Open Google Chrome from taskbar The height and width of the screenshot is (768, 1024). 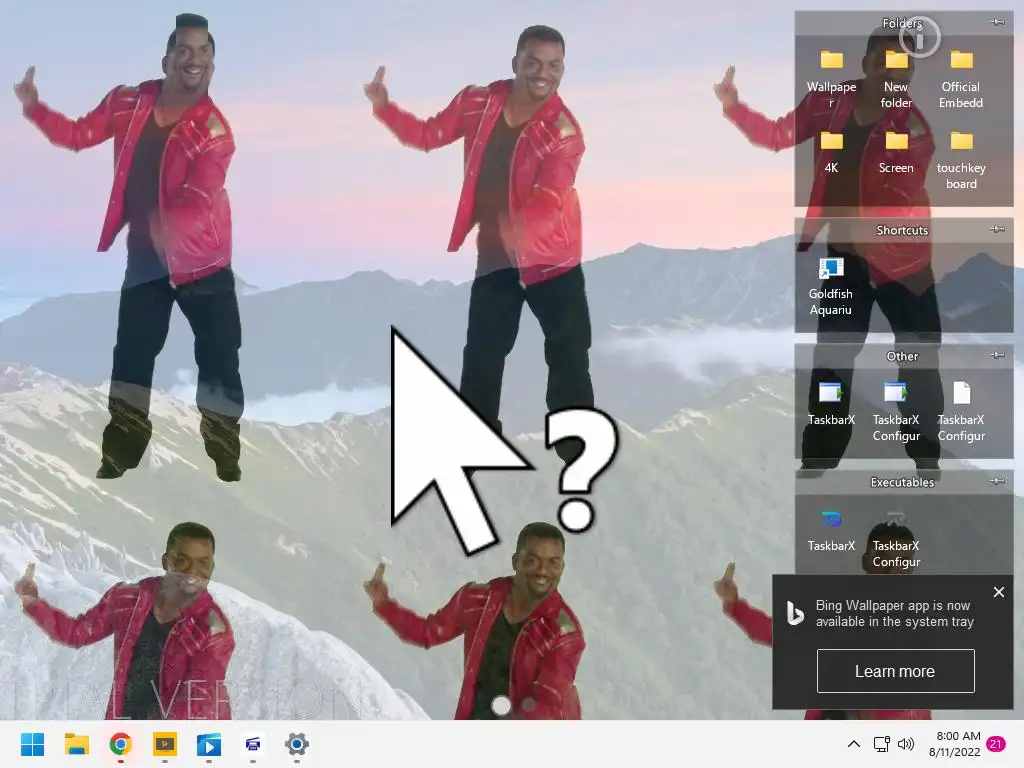click(x=121, y=744)
